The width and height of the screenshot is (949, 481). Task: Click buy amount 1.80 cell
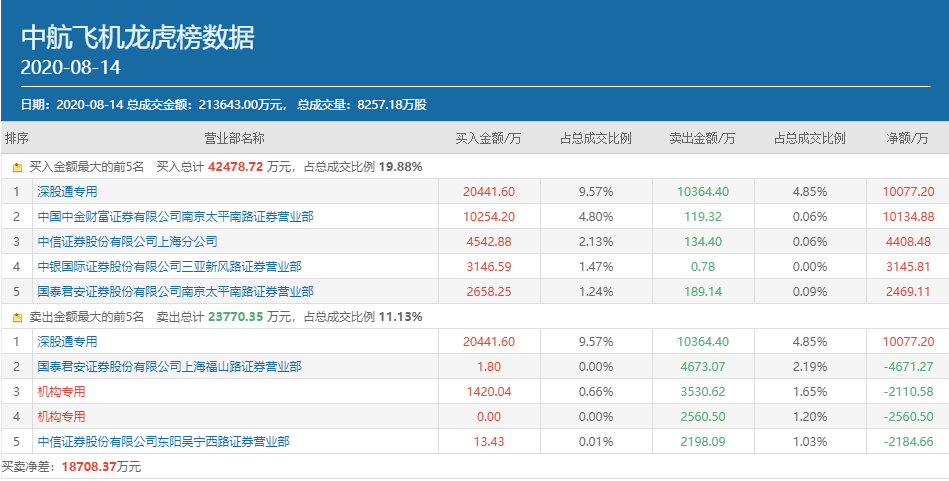pyautogui.click(x=489, y=367)
